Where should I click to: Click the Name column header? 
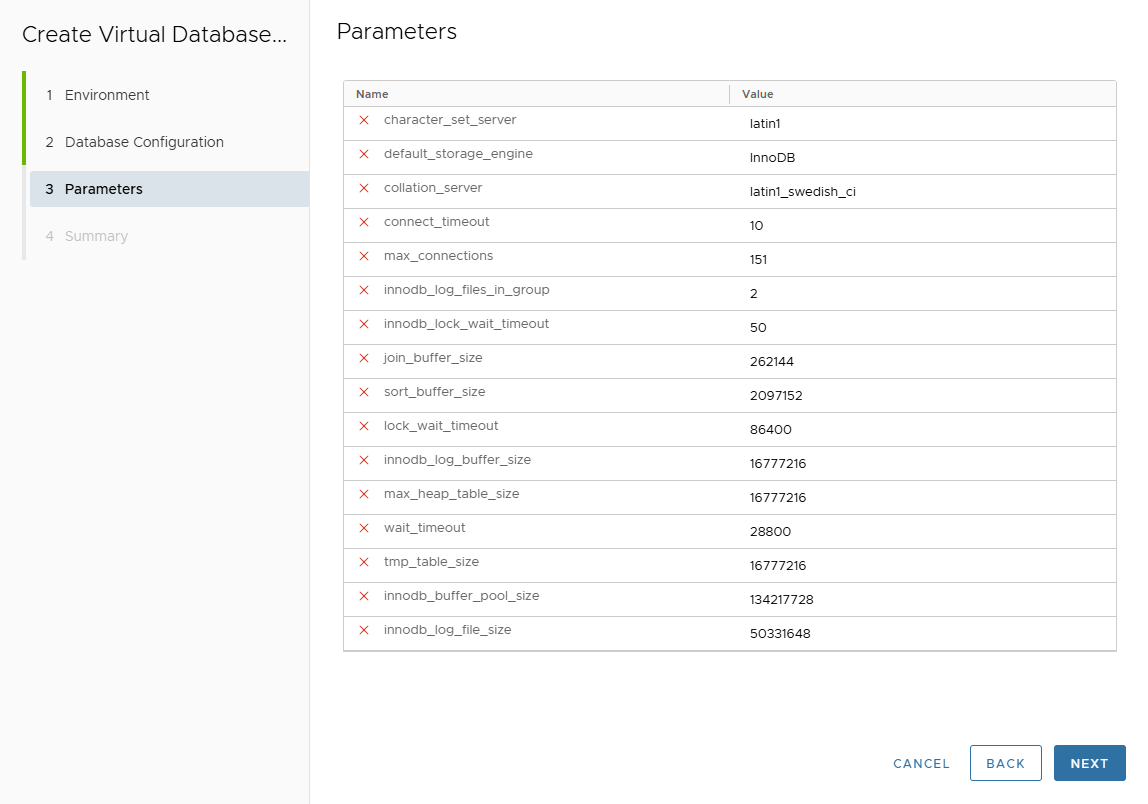[370, 93]
